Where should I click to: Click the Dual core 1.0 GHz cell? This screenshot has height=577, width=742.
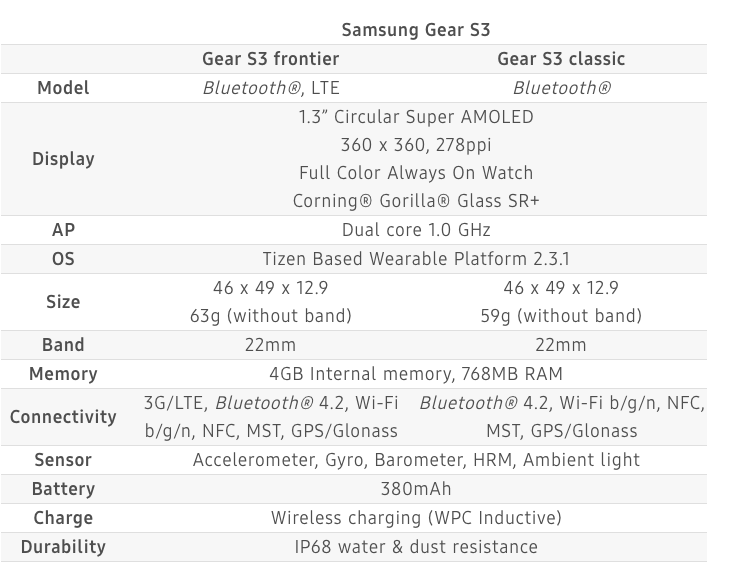click(416, 230)
